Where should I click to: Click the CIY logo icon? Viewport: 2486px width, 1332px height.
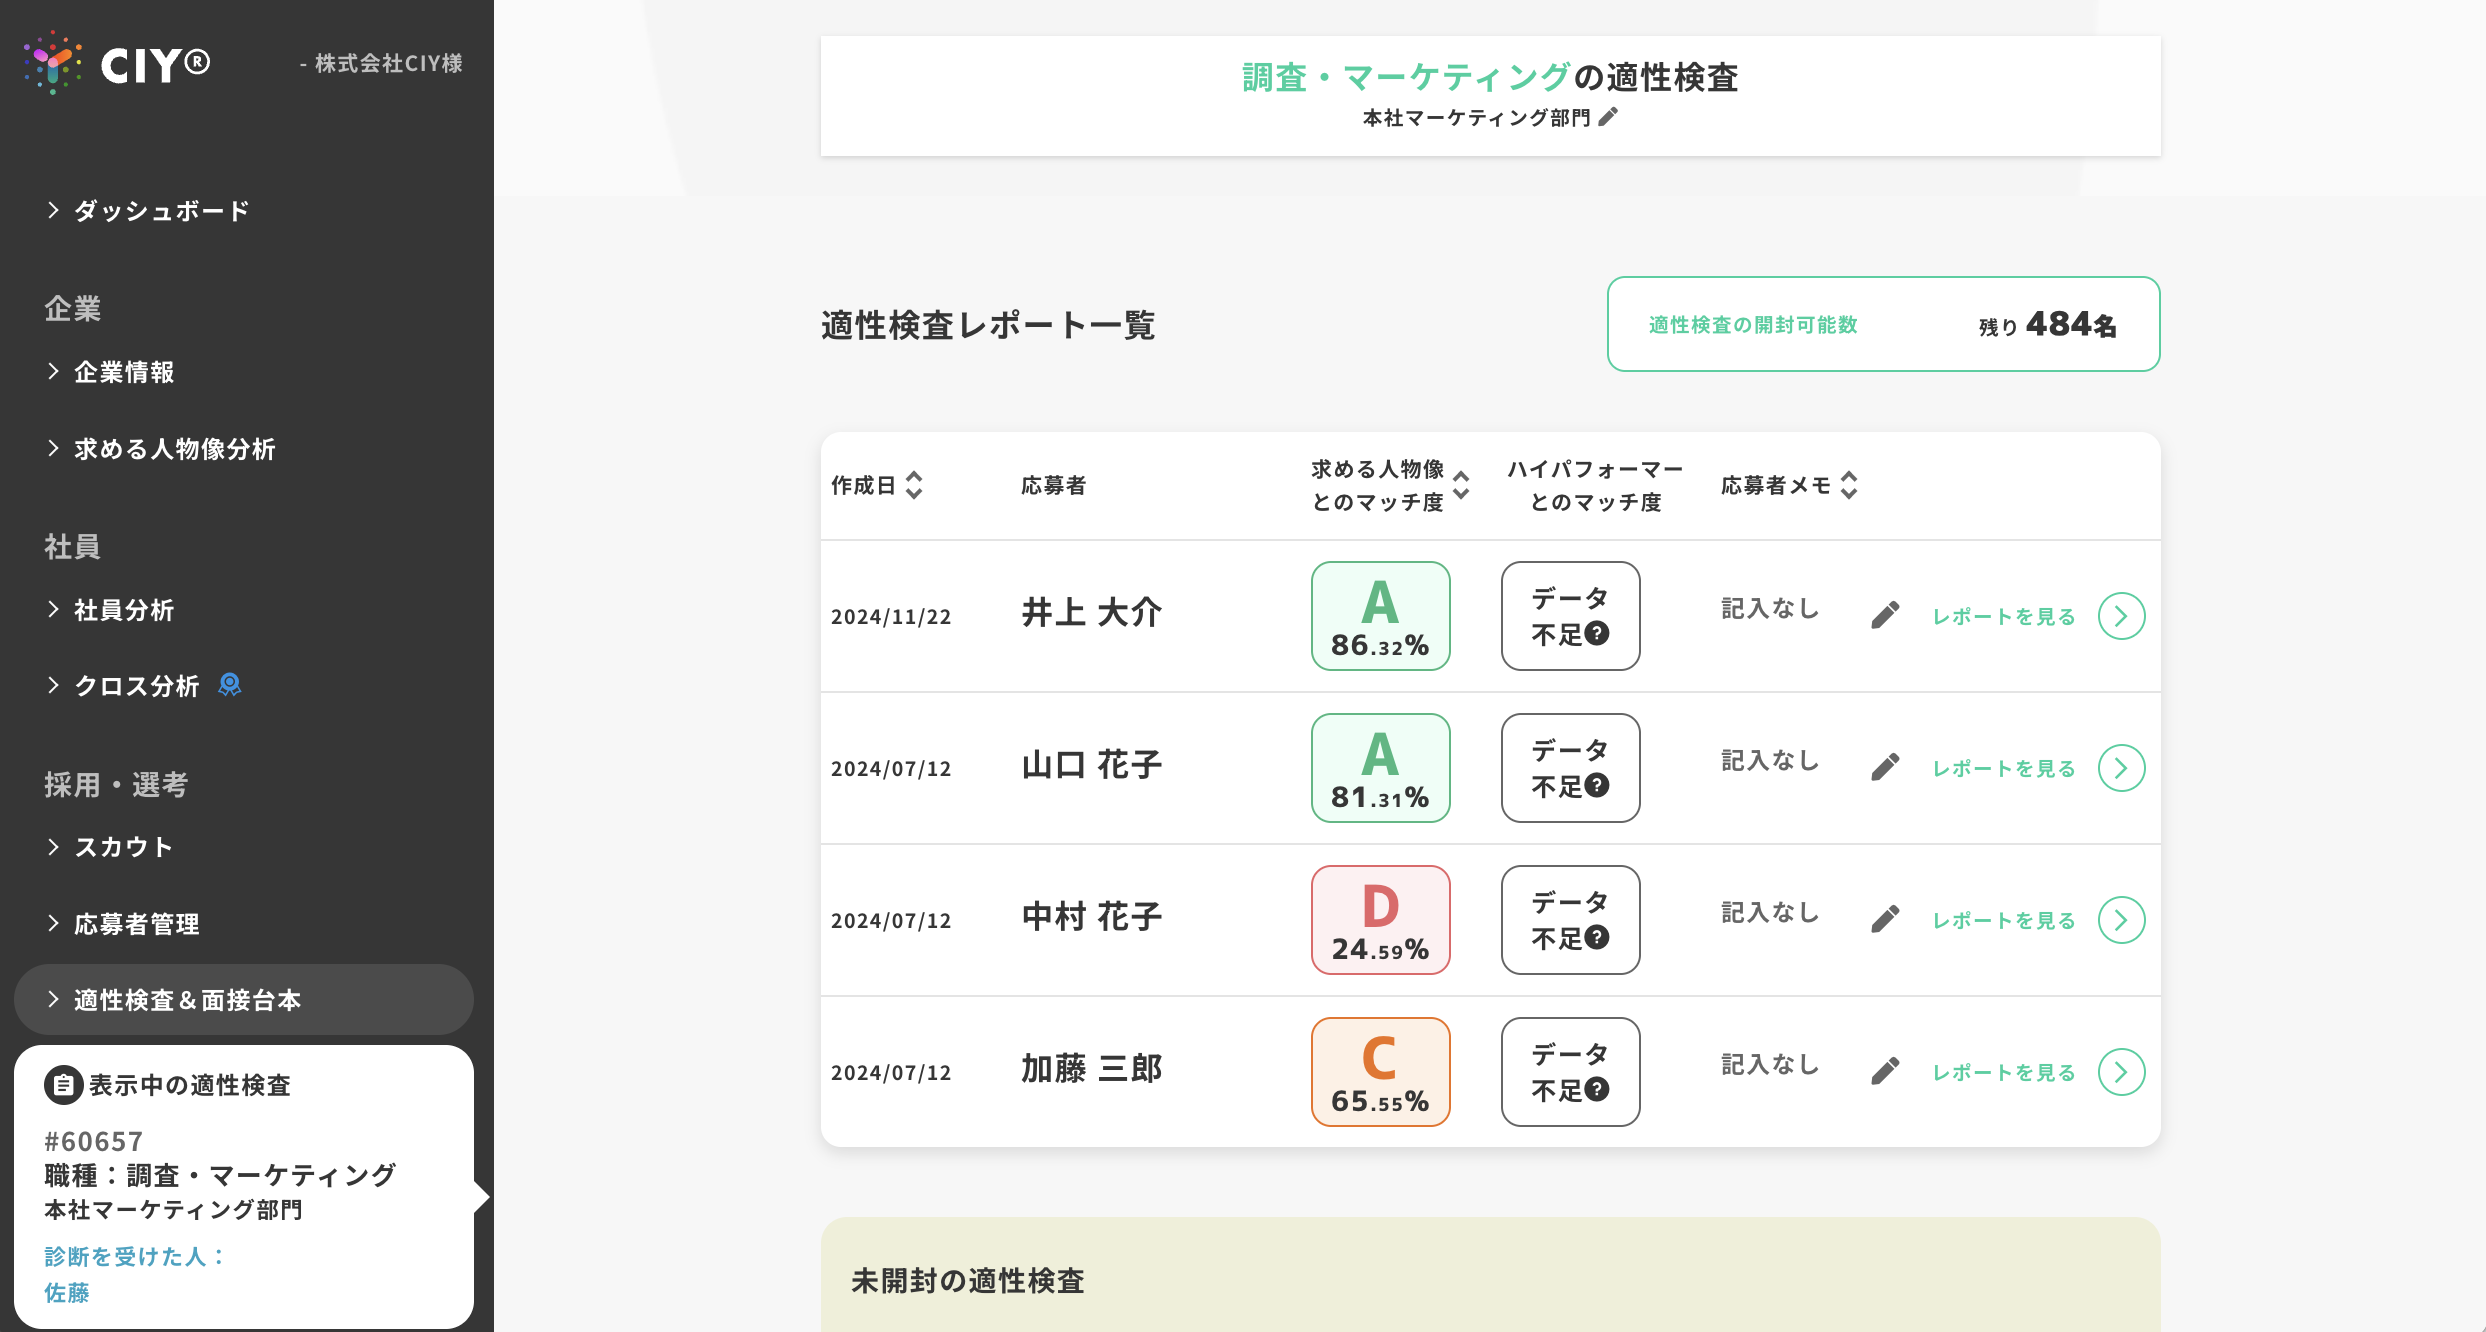(52, 63)
